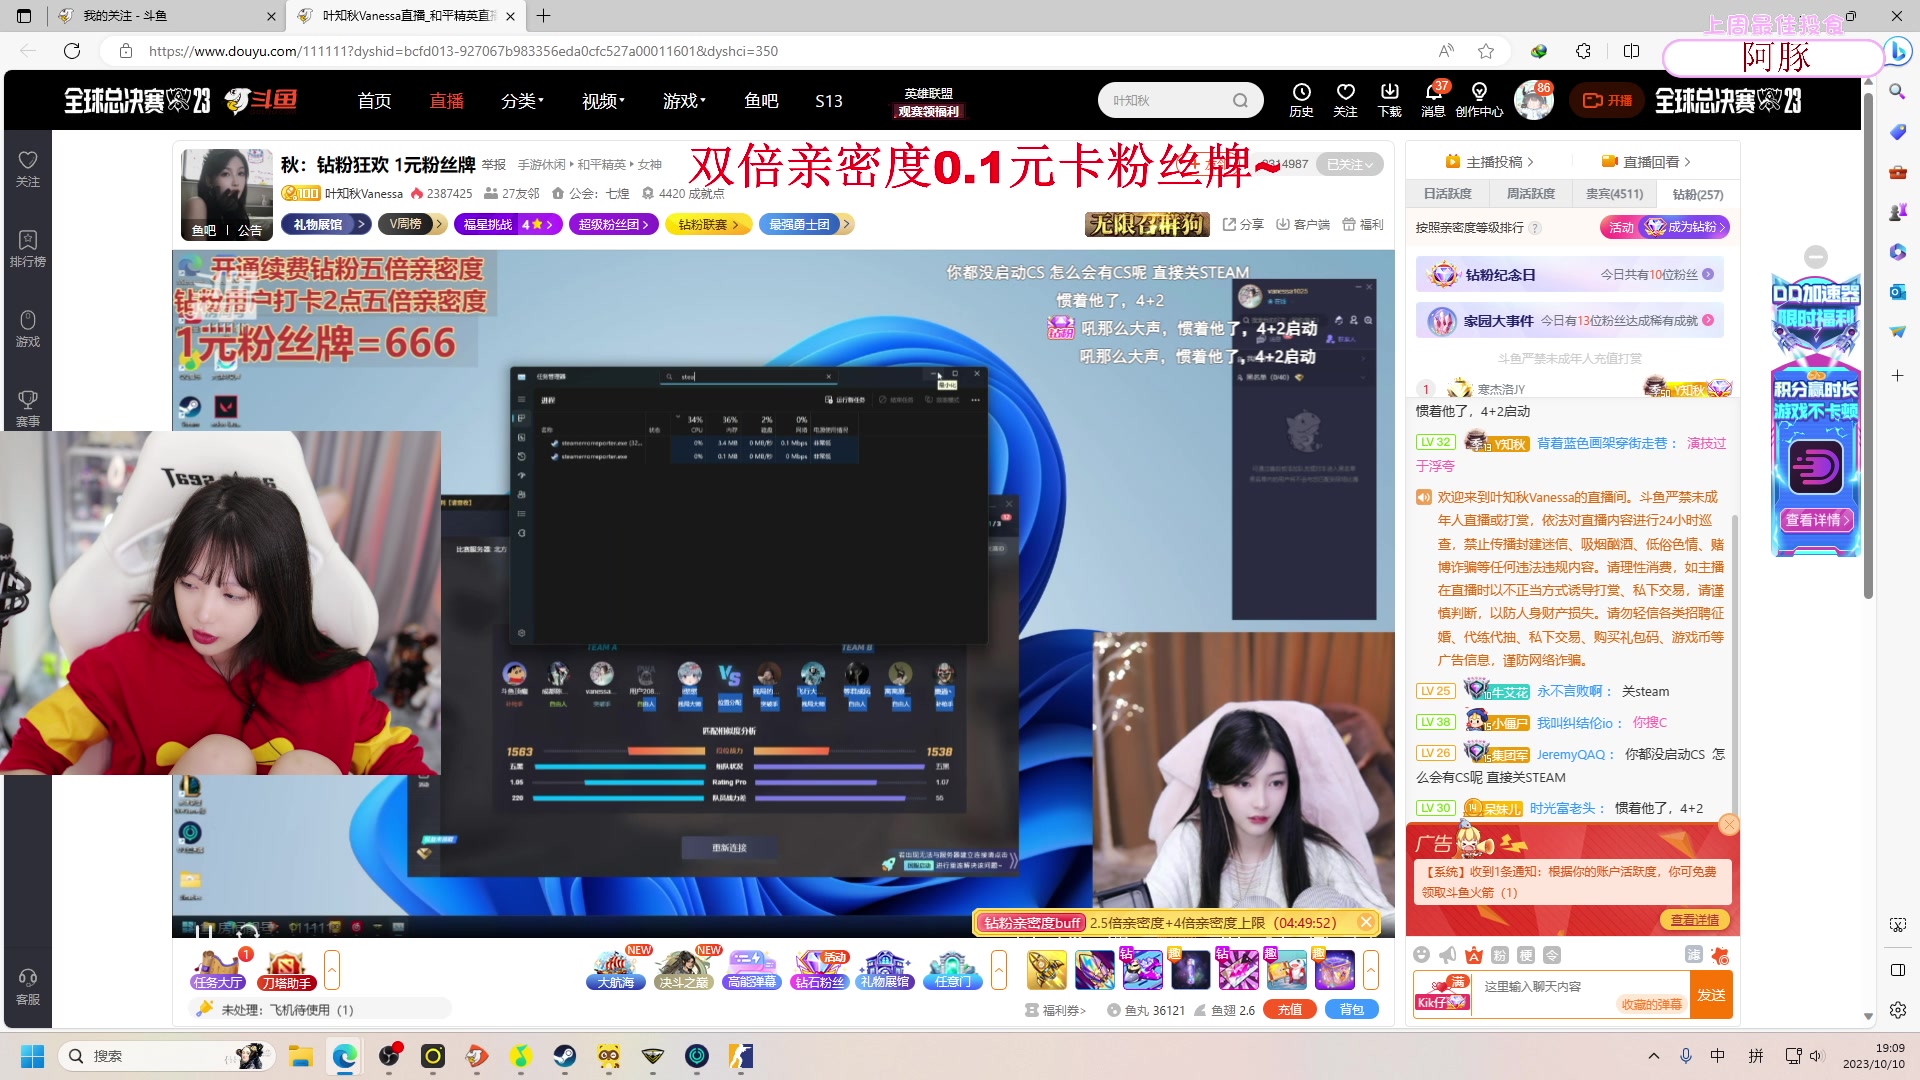The width and height of the screenshot is (1920, 1080).
Task: Toggle split screen icon in Edge toolbar
Action: point(1631,51)
